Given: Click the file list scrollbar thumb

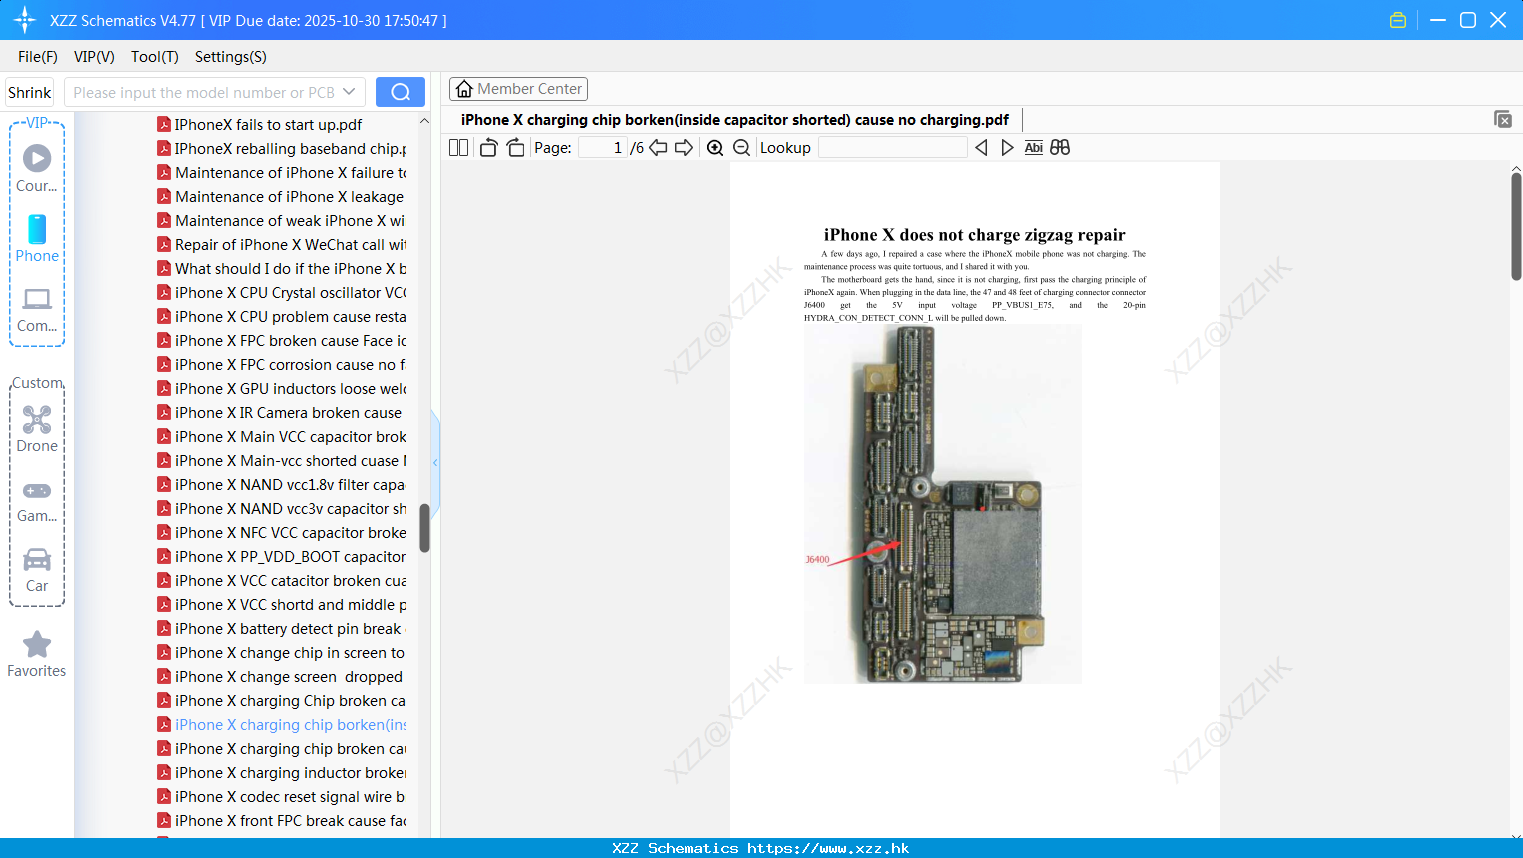Looking at the screenshot, I should tap(424, 528).
